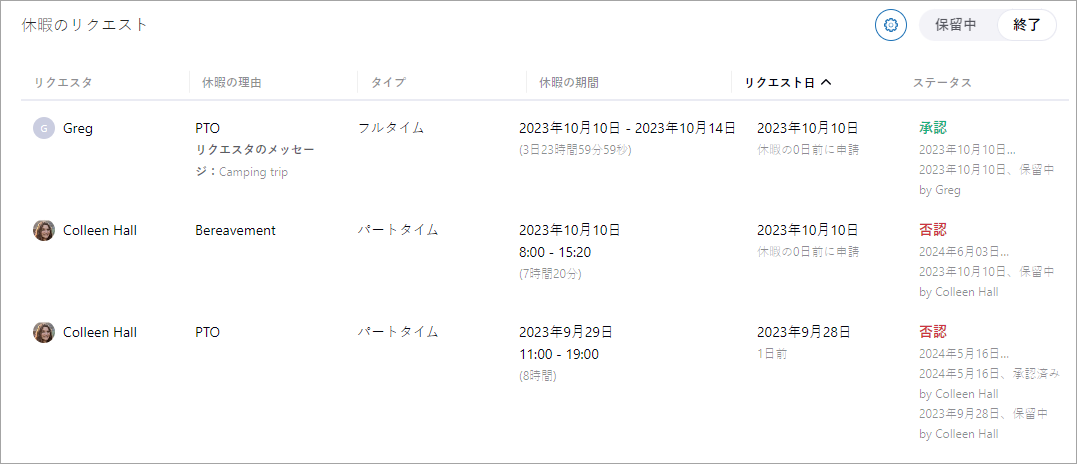Open Greg's requester name
This screenshot has height=464, width=1077.
78,128
